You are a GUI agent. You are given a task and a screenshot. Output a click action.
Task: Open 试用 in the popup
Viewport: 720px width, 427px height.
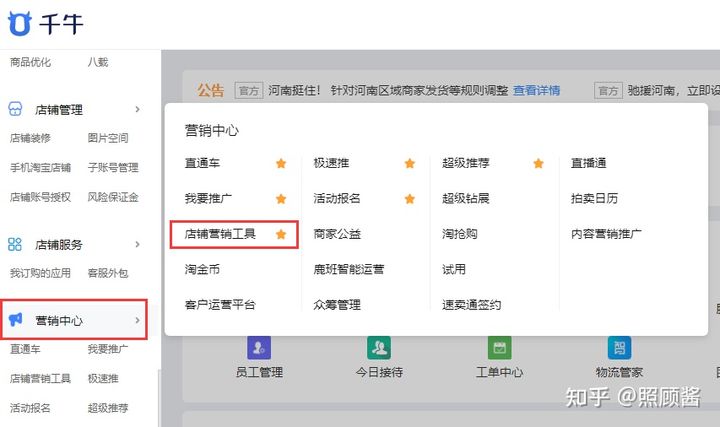point(454,269)
